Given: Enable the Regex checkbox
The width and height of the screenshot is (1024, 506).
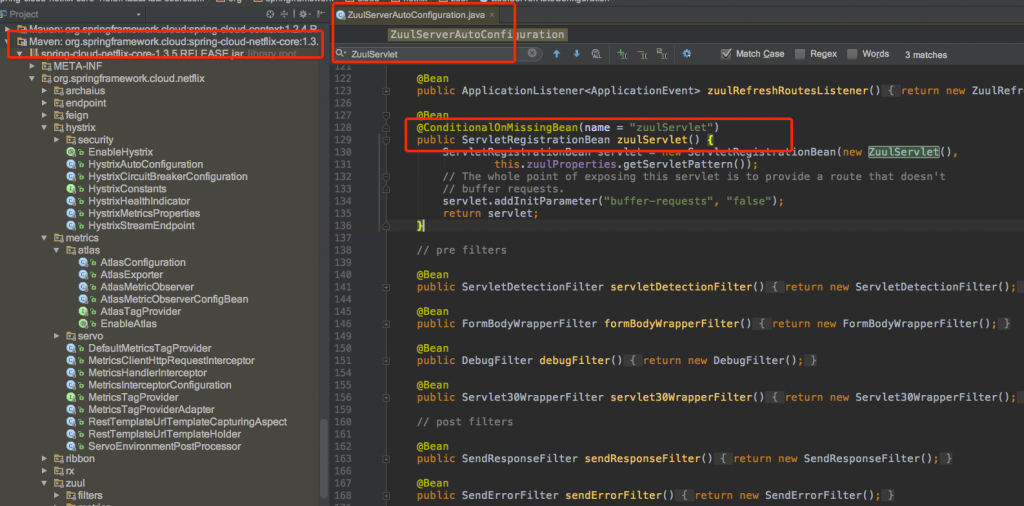Looking at the screenshot, I should [x=801, y=54].
